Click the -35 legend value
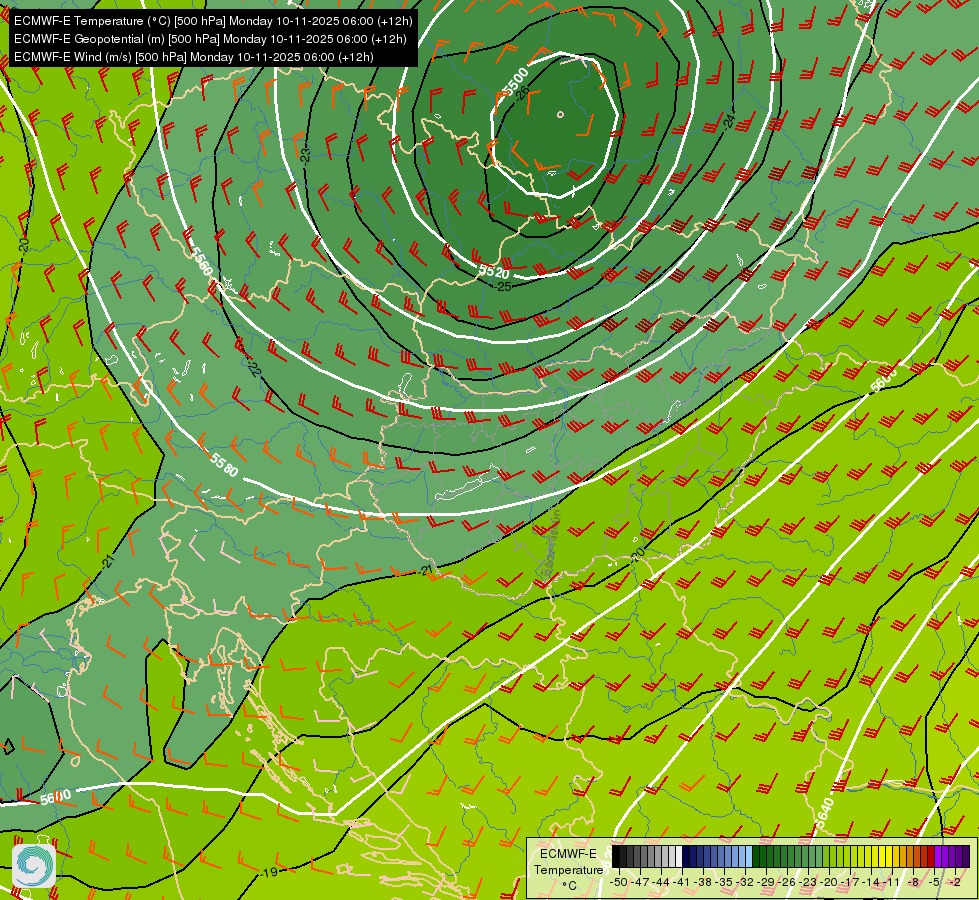 pos(724,882)
